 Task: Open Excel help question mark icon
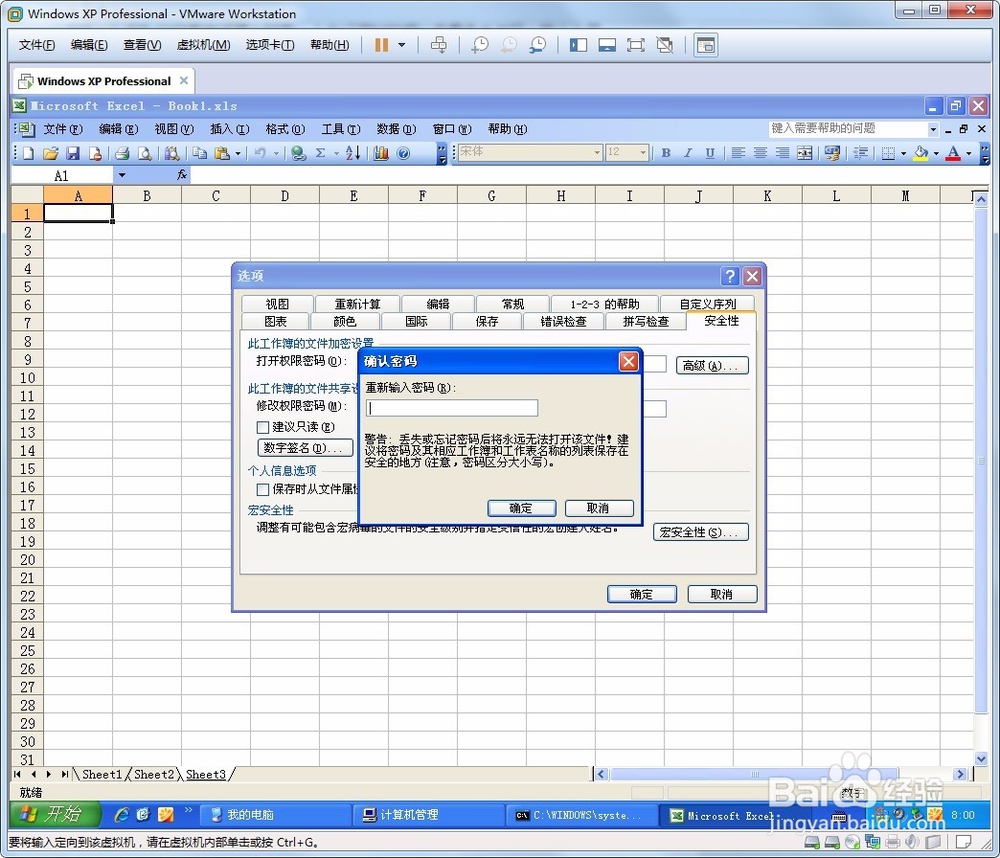(403, 153)
